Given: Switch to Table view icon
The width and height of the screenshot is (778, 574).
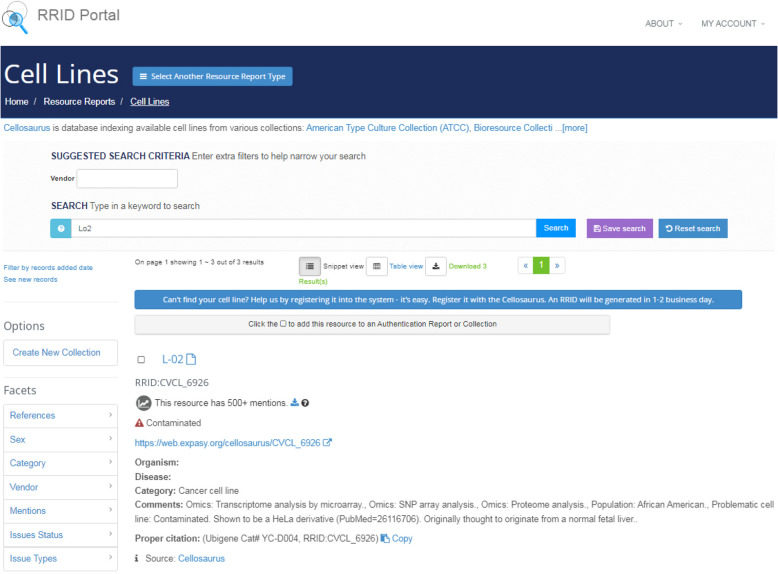Looking at the screenshot, I should point(376,266).
